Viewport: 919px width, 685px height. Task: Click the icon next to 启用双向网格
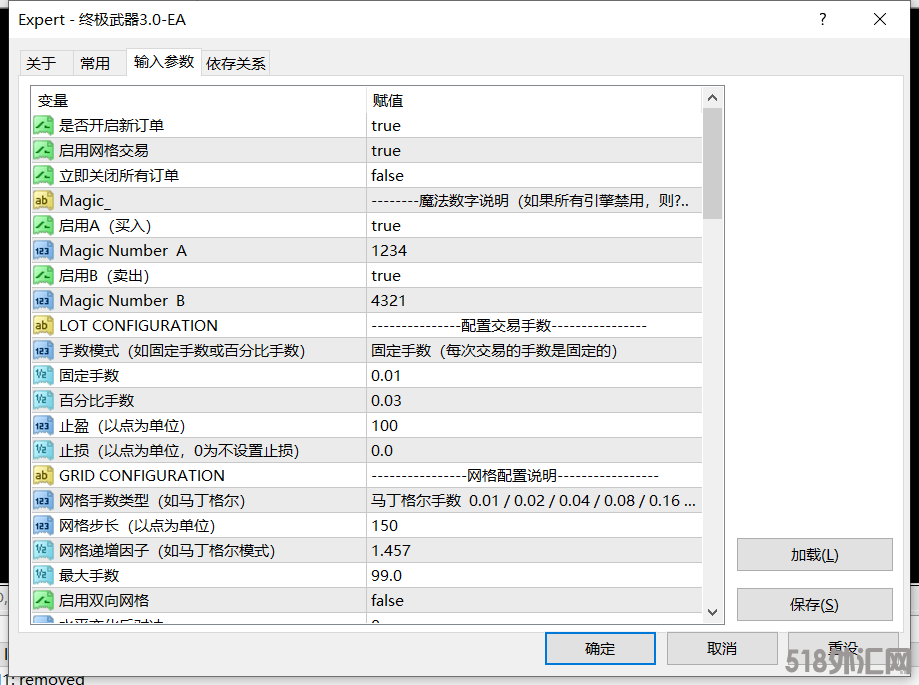[43, 601]
